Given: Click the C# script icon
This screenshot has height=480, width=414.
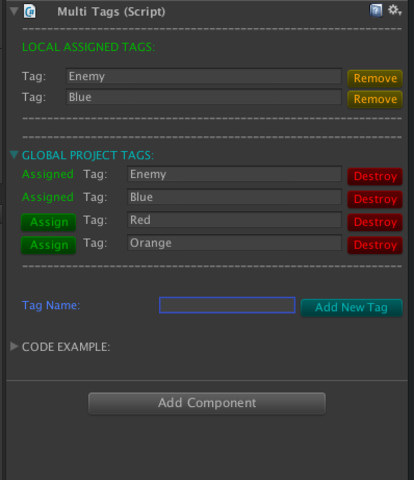Looking at the screenshot, I should pos(30,11).
